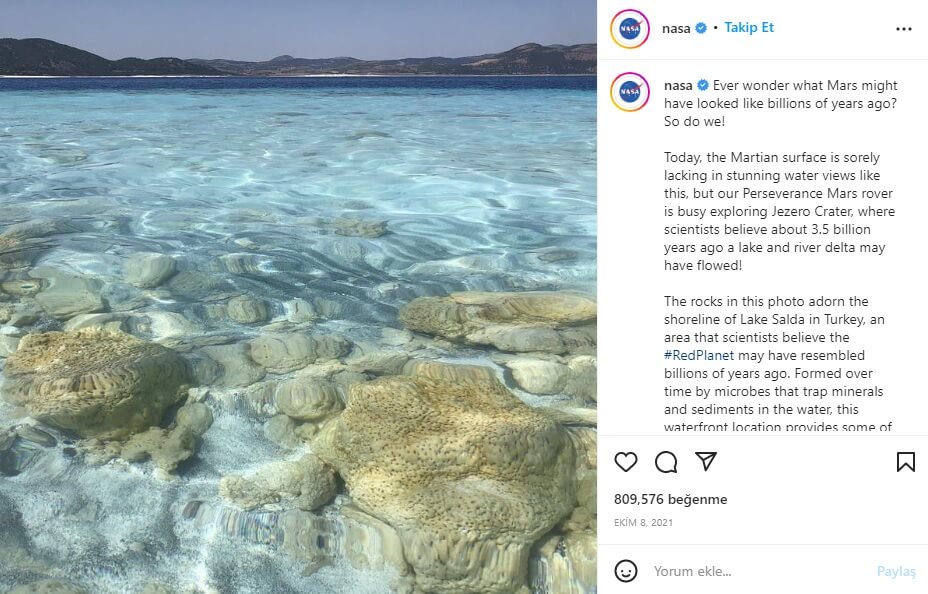Viewport: 928px width, 594px height.
Task: Open the #RedPlanet hashtag
Action: pos(699,355)
